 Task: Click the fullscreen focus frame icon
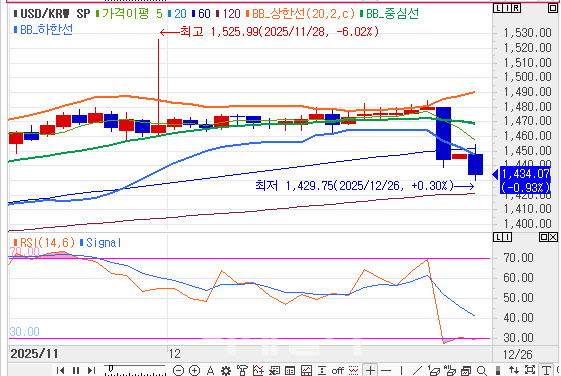(530, 370)
